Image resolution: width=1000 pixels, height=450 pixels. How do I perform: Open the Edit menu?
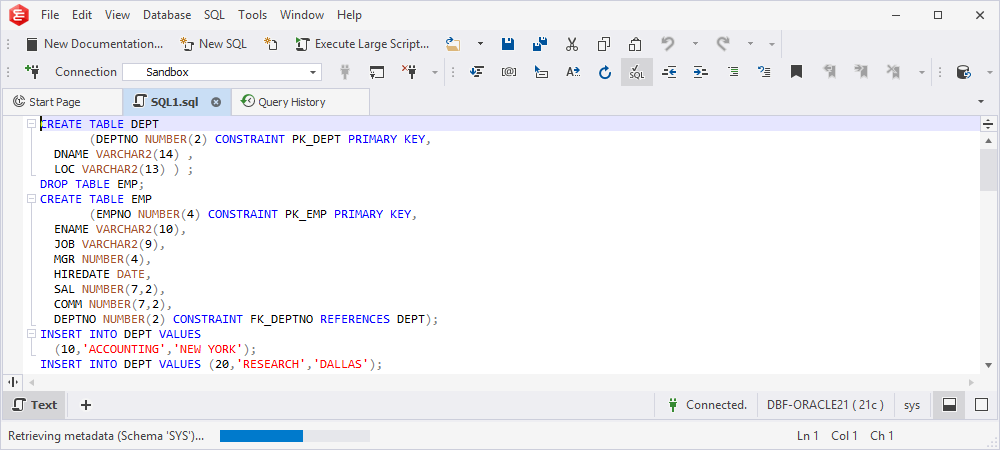click(x=82, y=15)
